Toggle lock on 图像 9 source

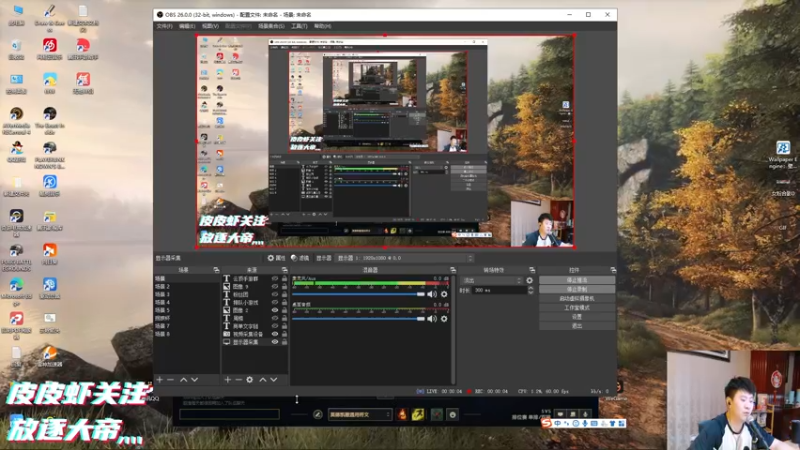pos(284,287)
